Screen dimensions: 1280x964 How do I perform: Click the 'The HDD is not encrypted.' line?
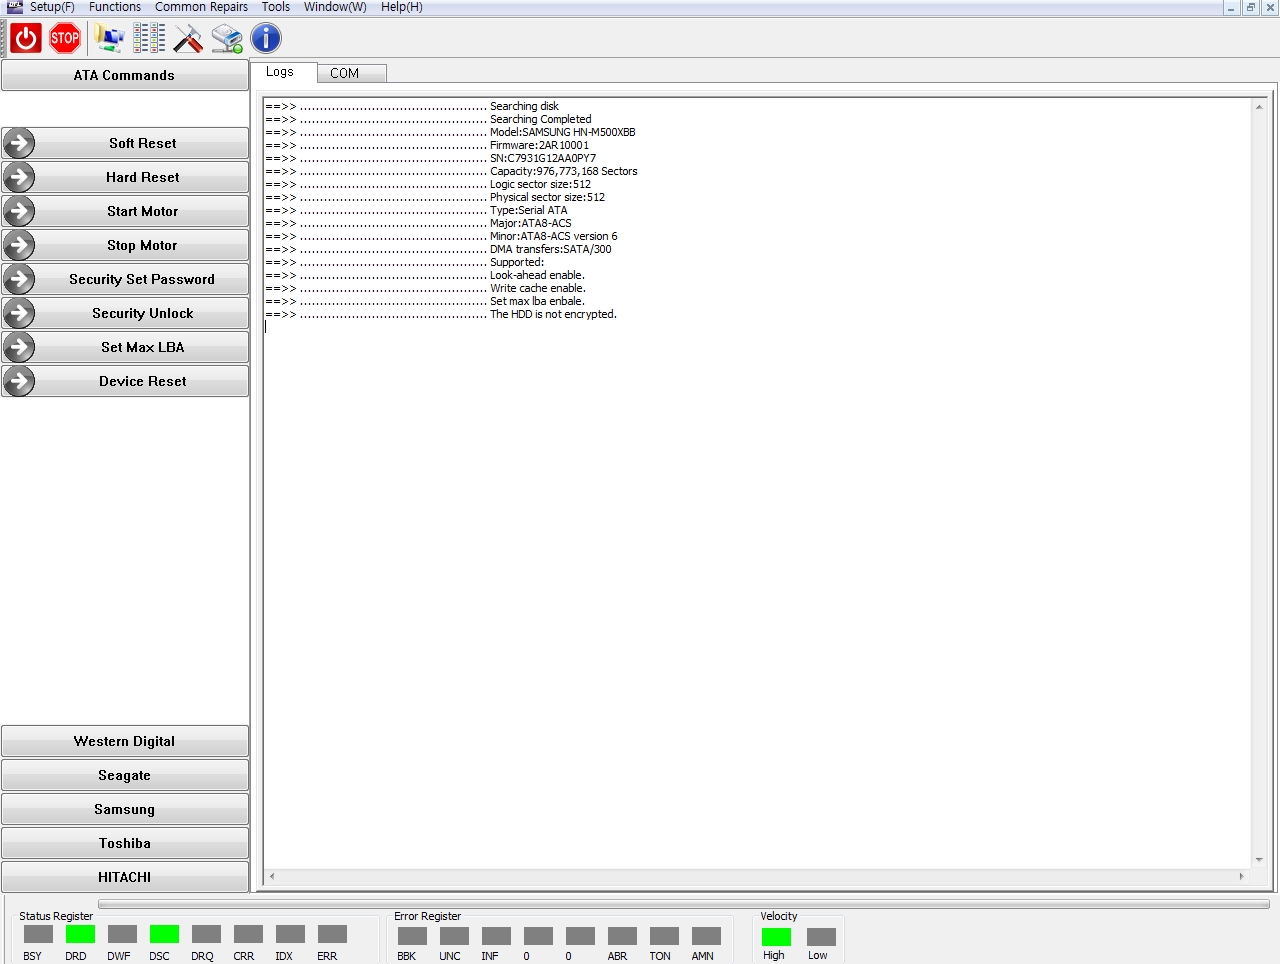click(x=553, y=314)
